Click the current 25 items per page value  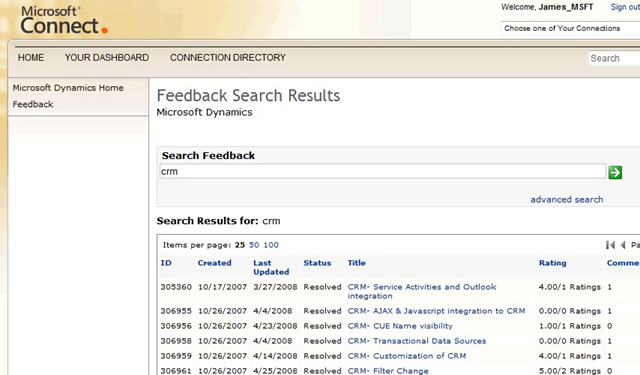(x=240, y=245)
